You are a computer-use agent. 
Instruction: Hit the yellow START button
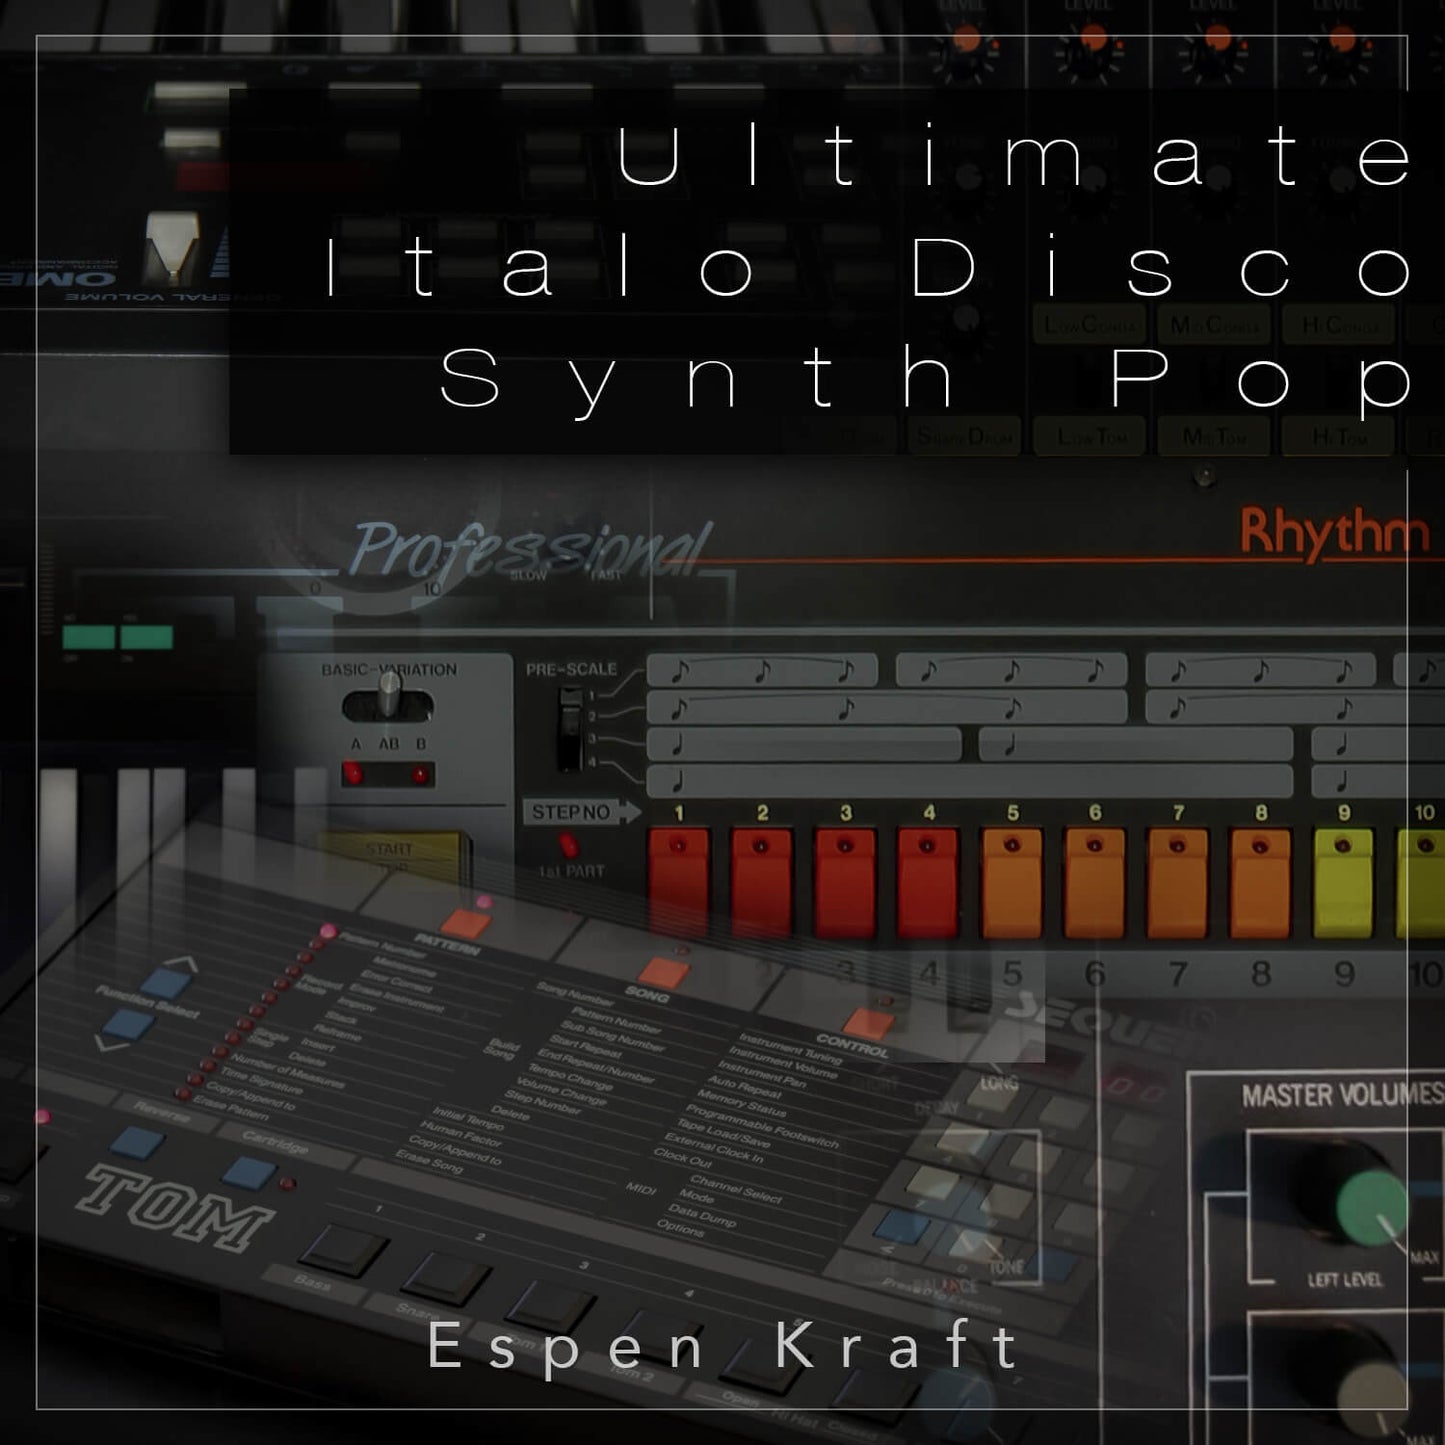tap(391, 856)
